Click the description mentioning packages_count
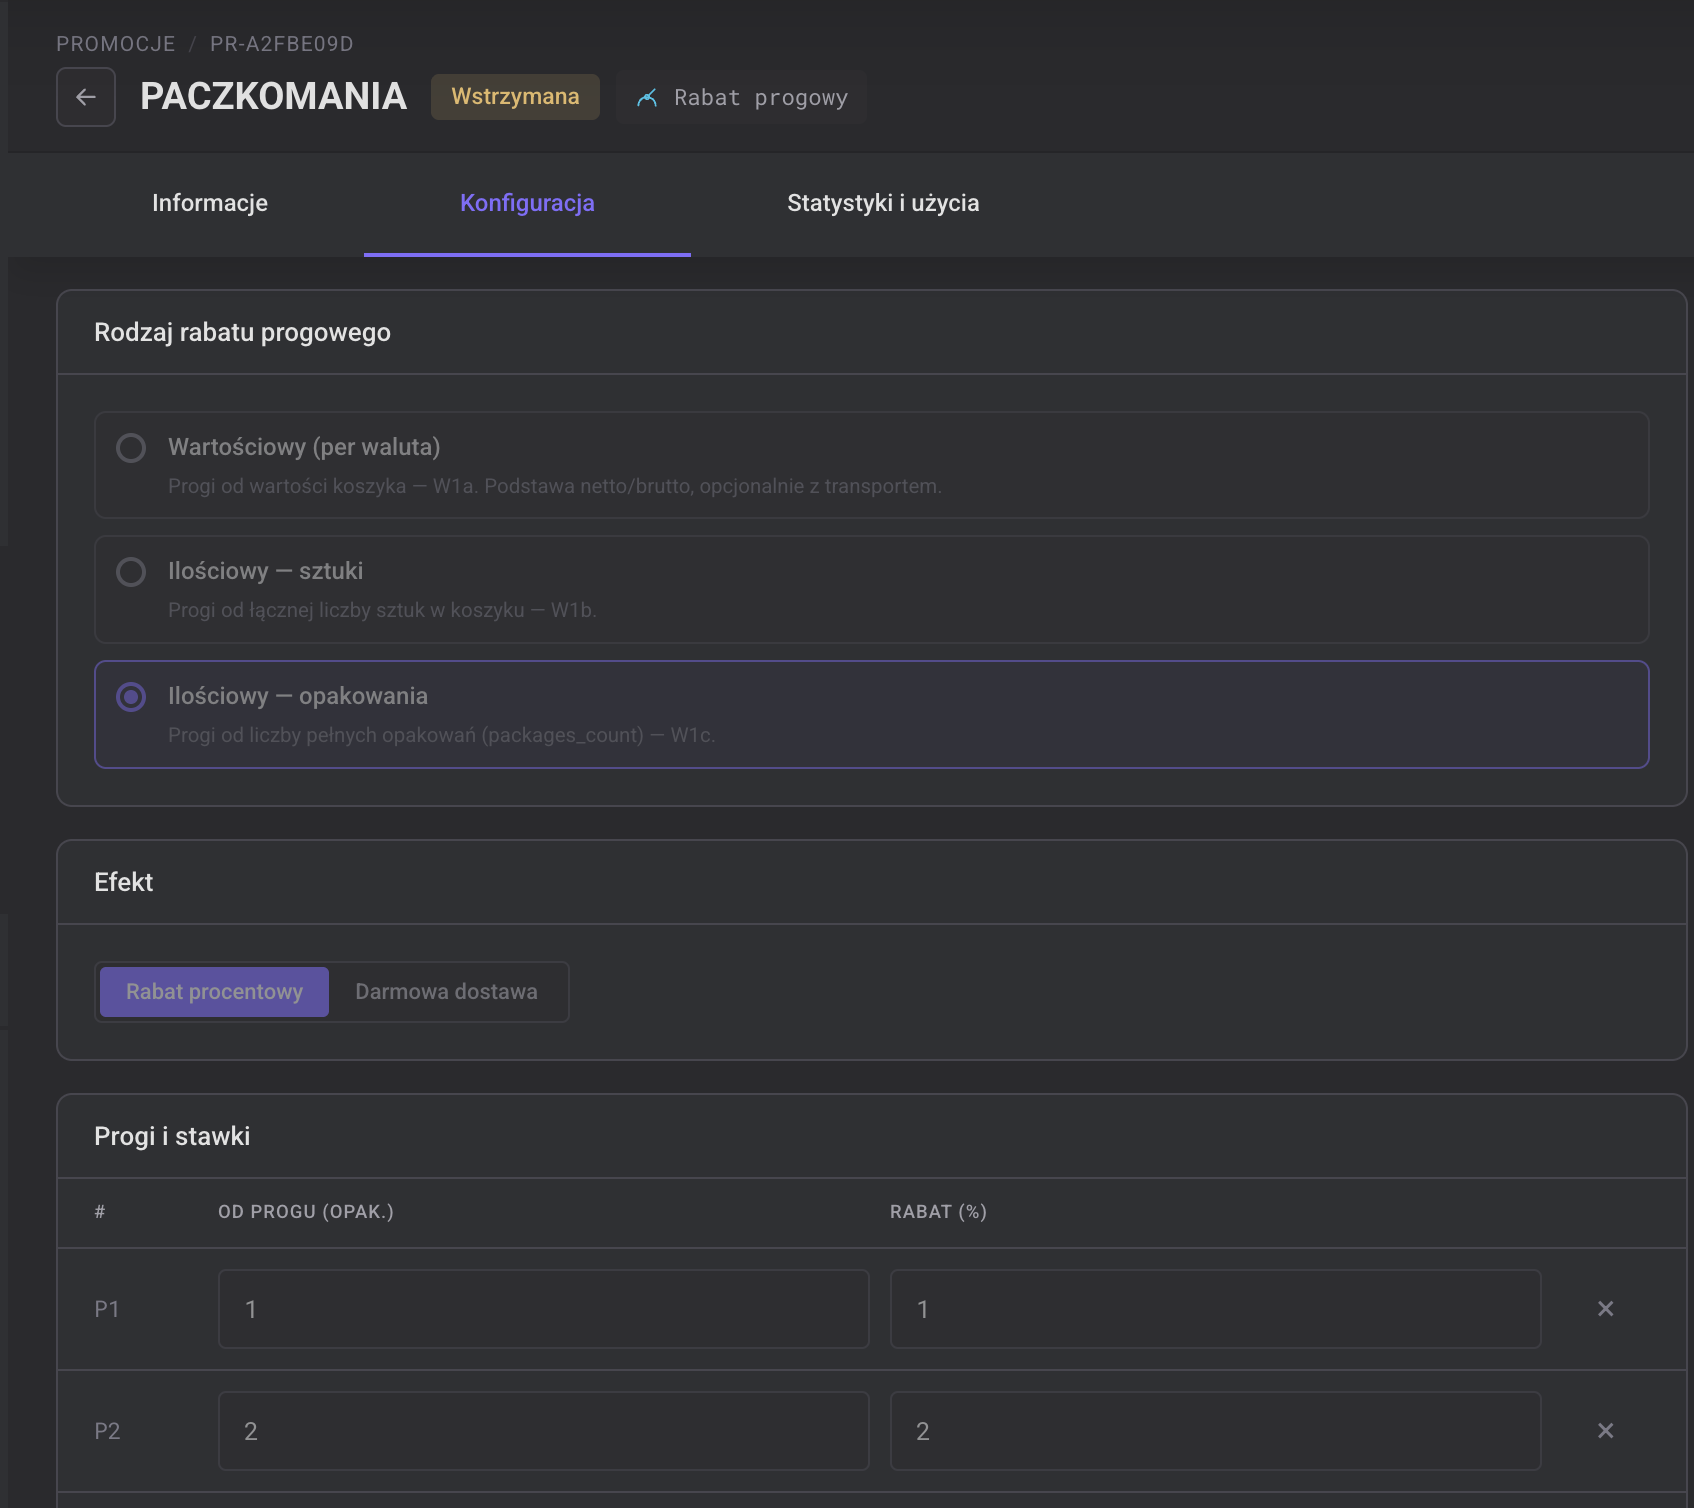Image resolution: width=1694 pixels, height=1508 pixels. pyautogui.click(x=441, y=735)
